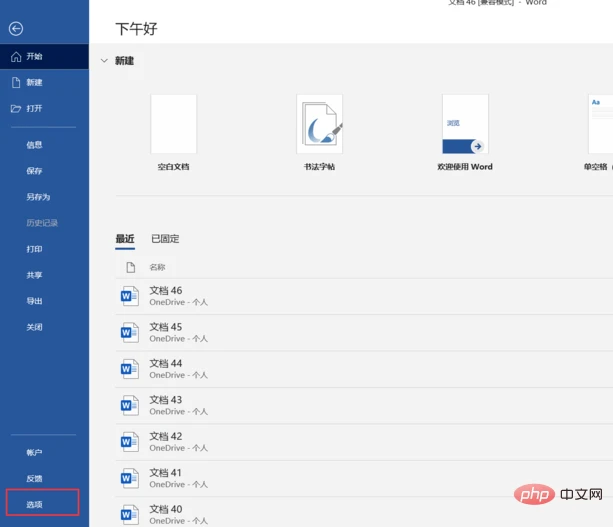Viewport: 613px width, 527px height.
Task: Click the back arrow circle icon
Action: point(16,29)
